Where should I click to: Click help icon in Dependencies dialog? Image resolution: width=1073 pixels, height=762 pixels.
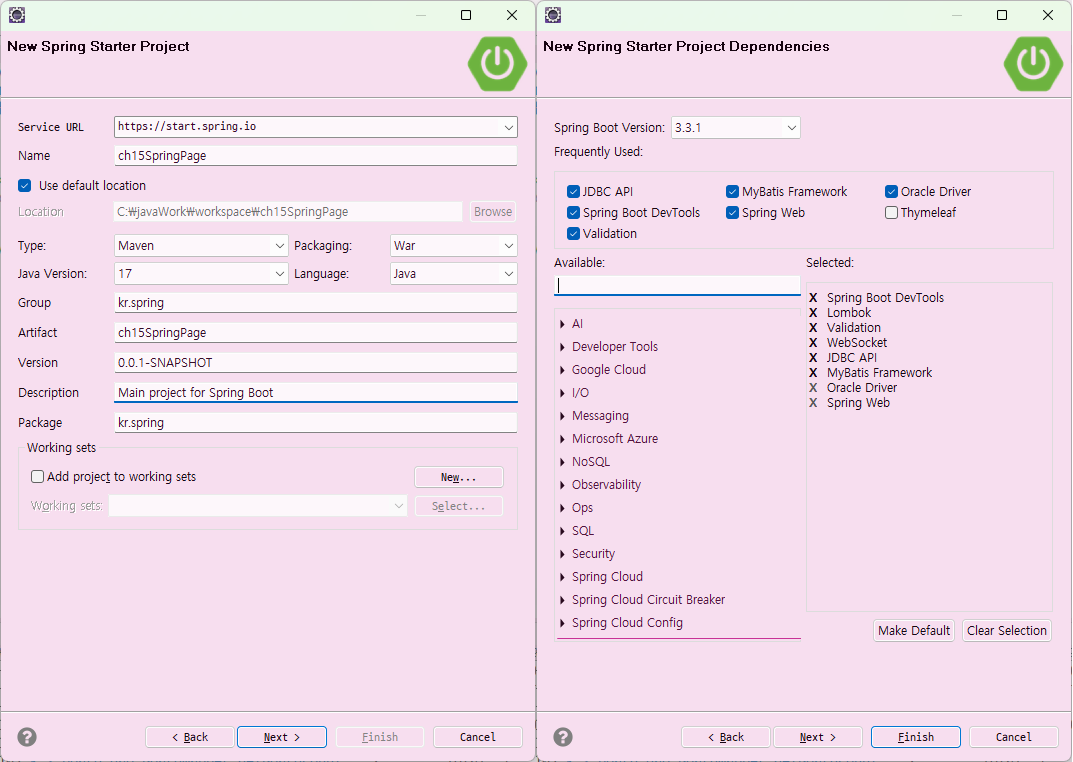(x=563, y=737)
